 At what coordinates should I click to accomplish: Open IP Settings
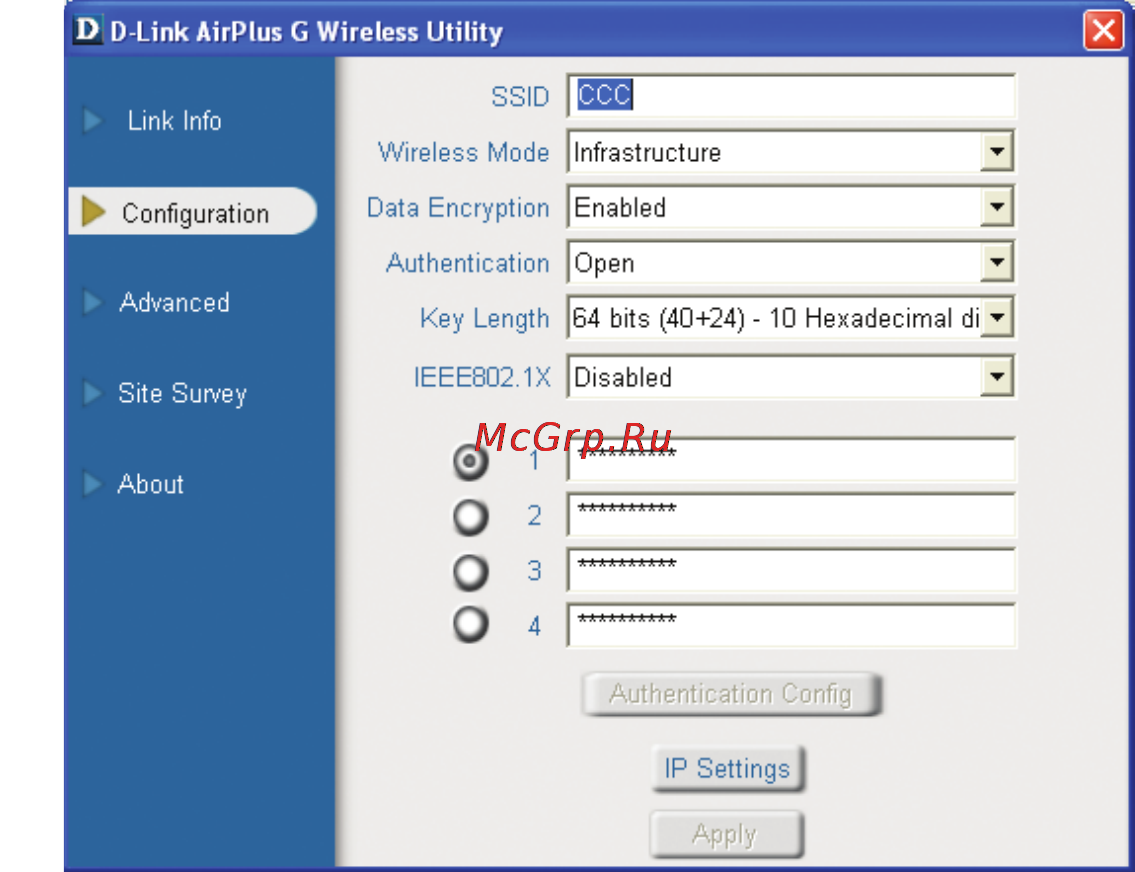coord(727,769)
